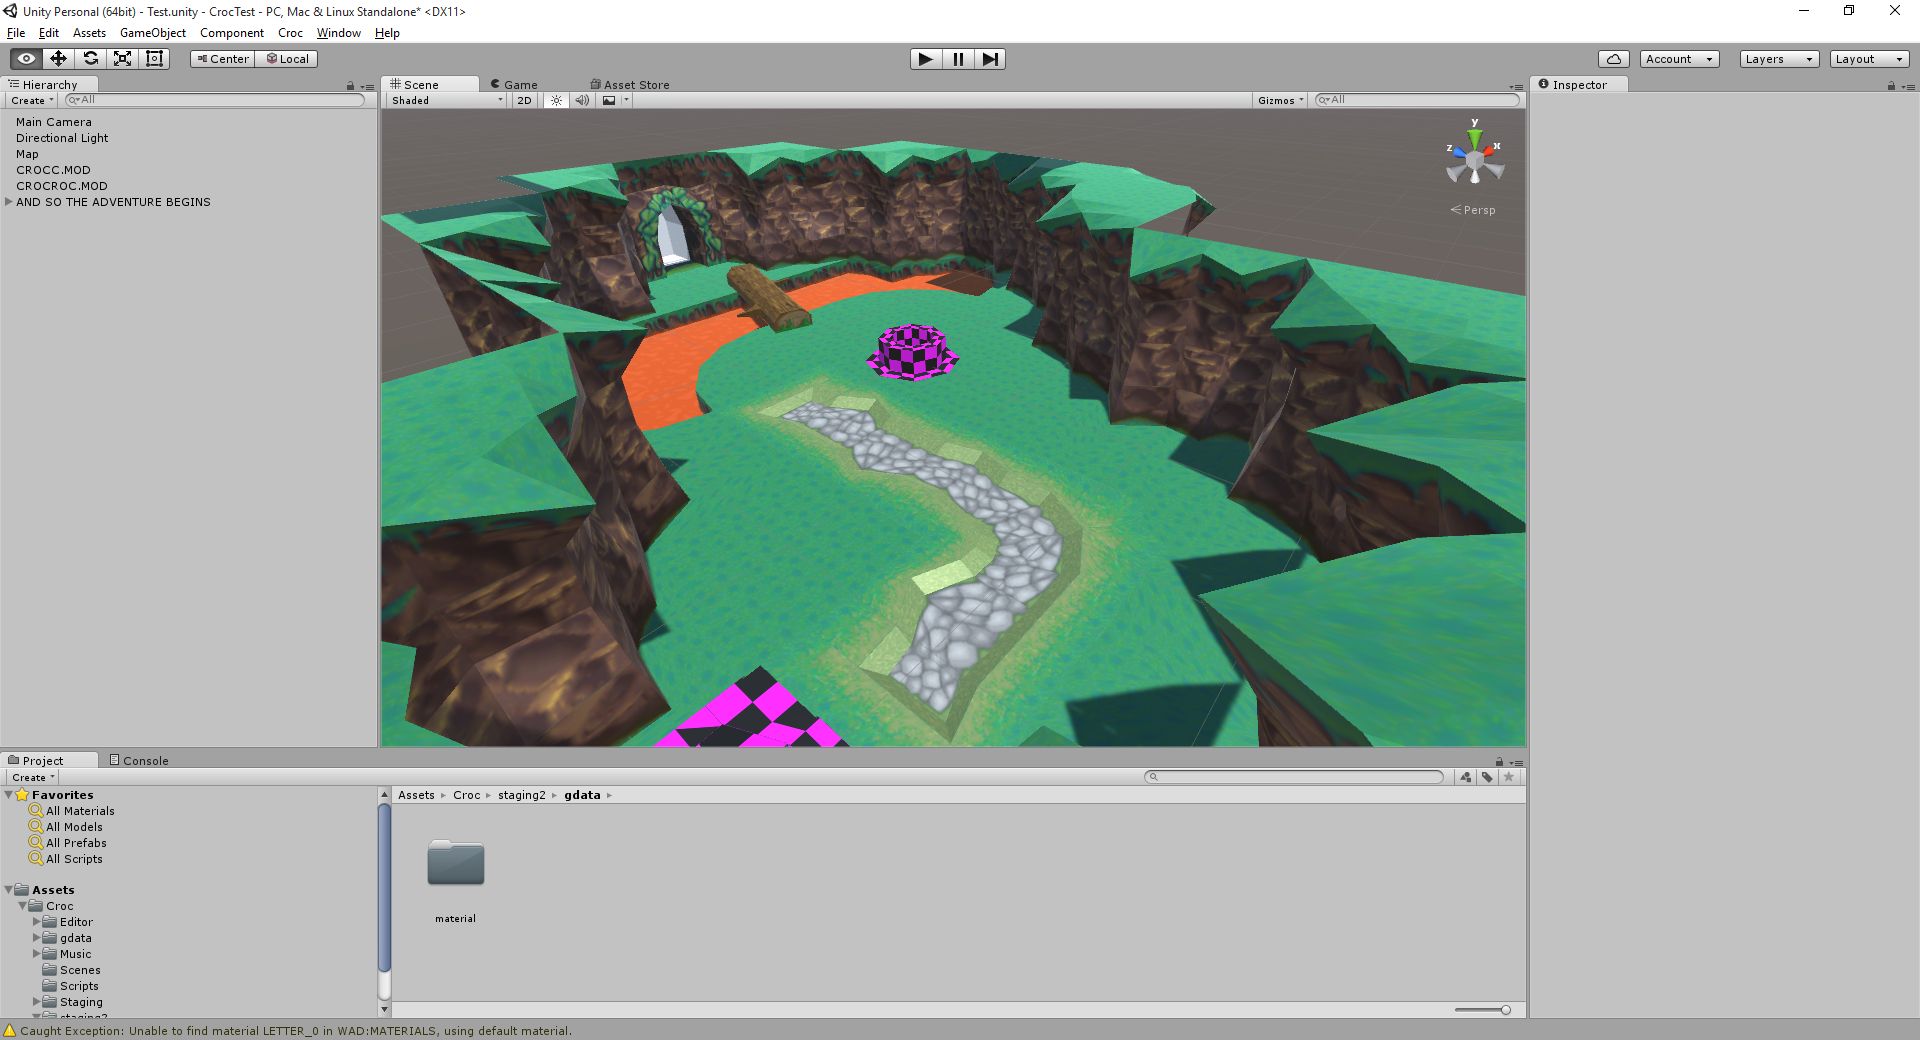Viewport: 1920px width, 1040px height.
Task: Click the Step frame button
Action: point(990,59)
